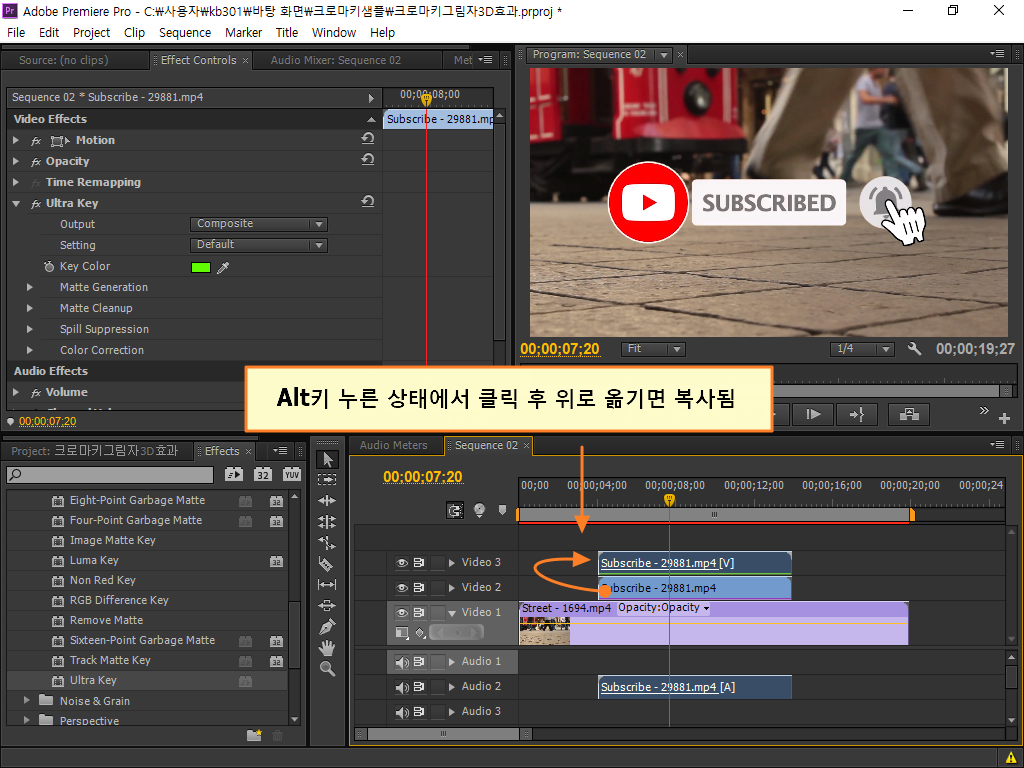The width and height of the screenshot is (1024, 768).
Task: Click the Set Encore Chapter Marker icon
Action: [x=479, y=510]
